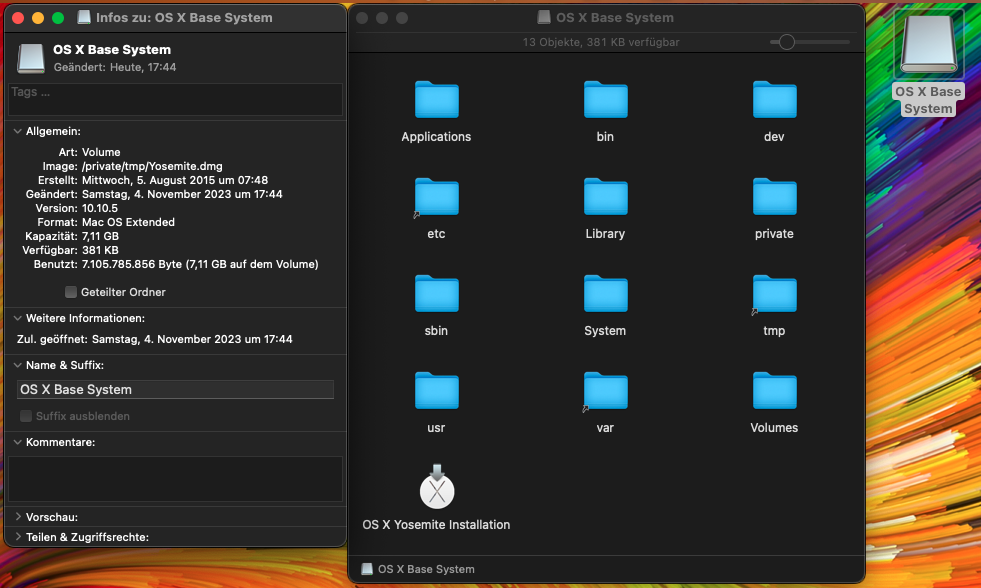
Task: Click the etc alias folder icon
Action: (436, 197)
